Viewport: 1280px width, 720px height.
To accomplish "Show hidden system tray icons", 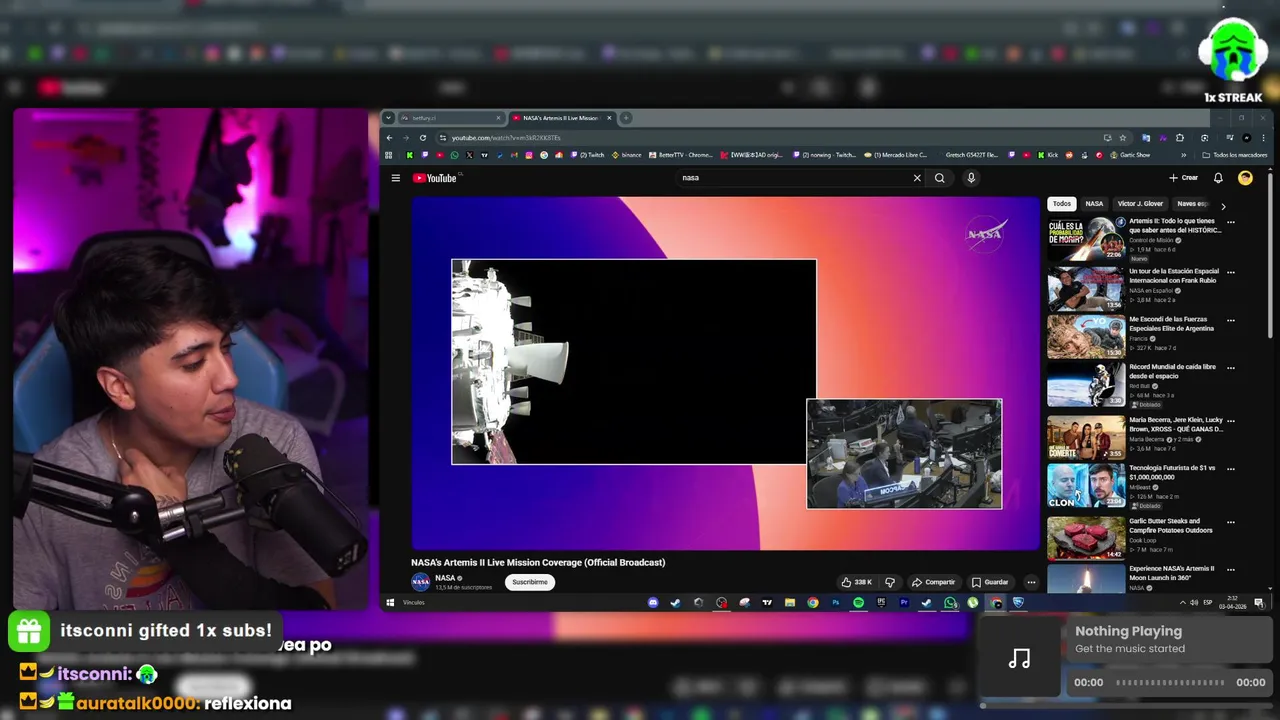I will (x=1182, y=603).
